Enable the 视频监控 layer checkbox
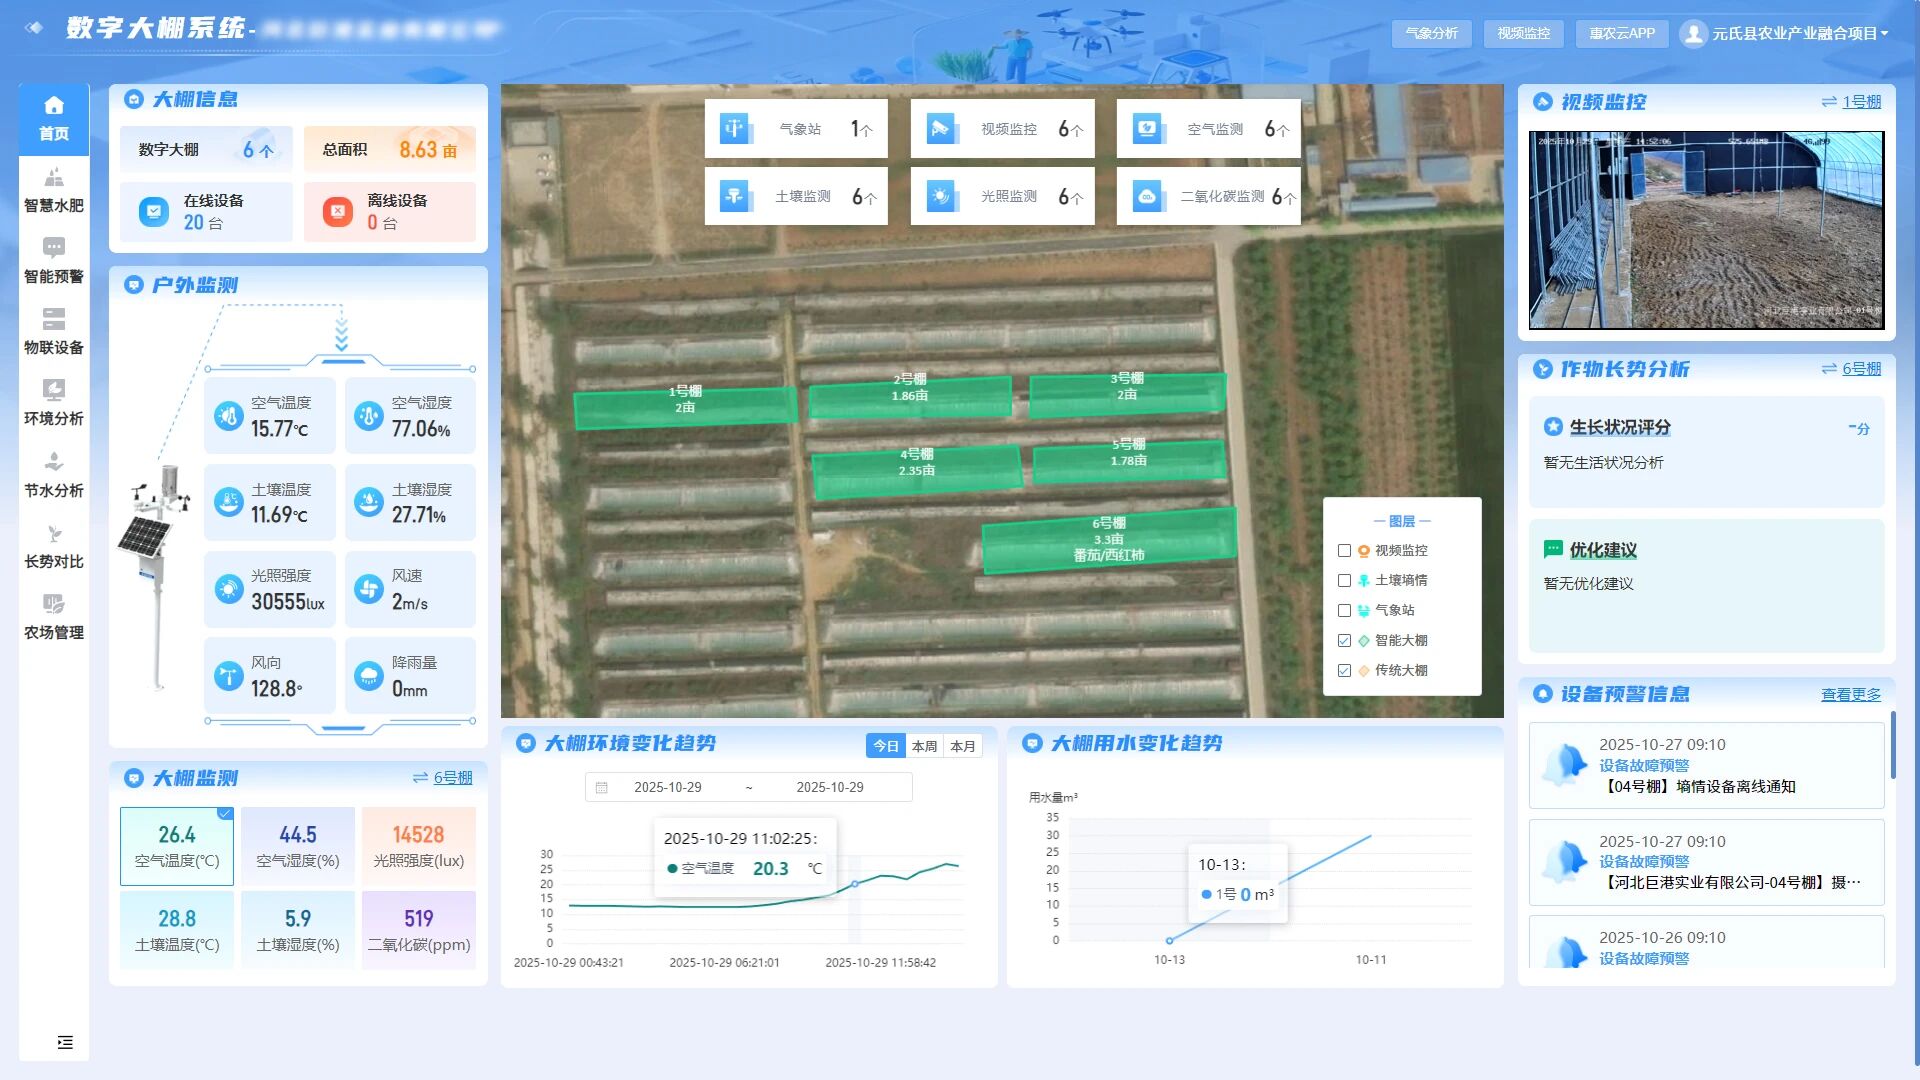 1344,551
